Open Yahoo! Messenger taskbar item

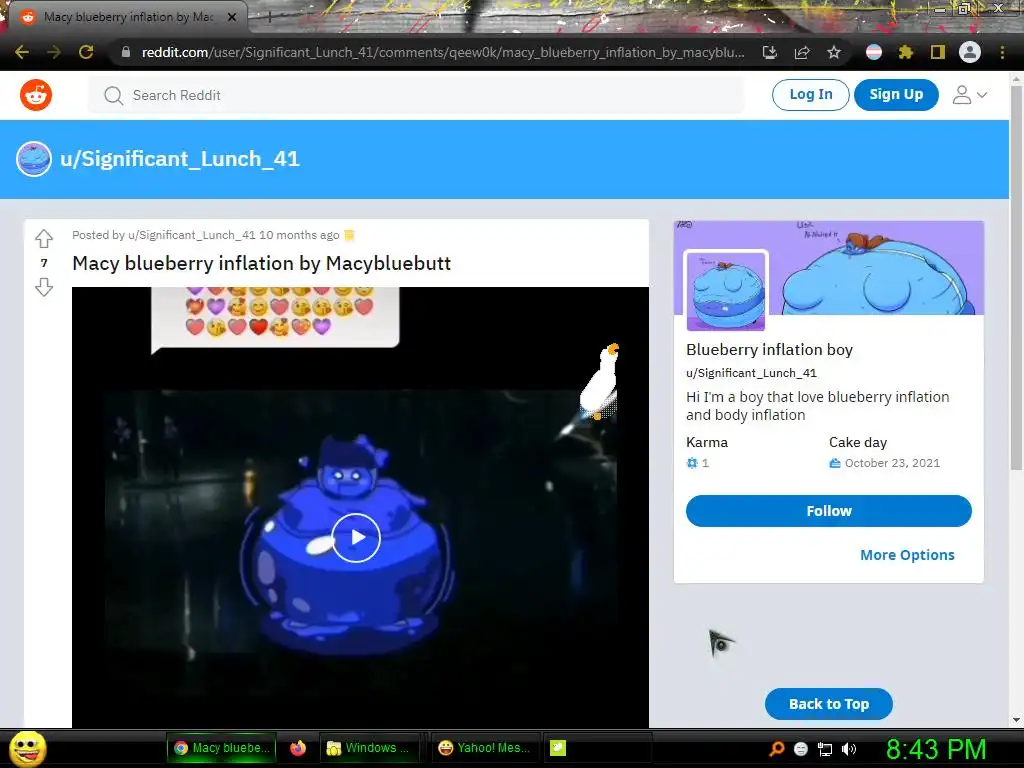(x=485, y=748)
